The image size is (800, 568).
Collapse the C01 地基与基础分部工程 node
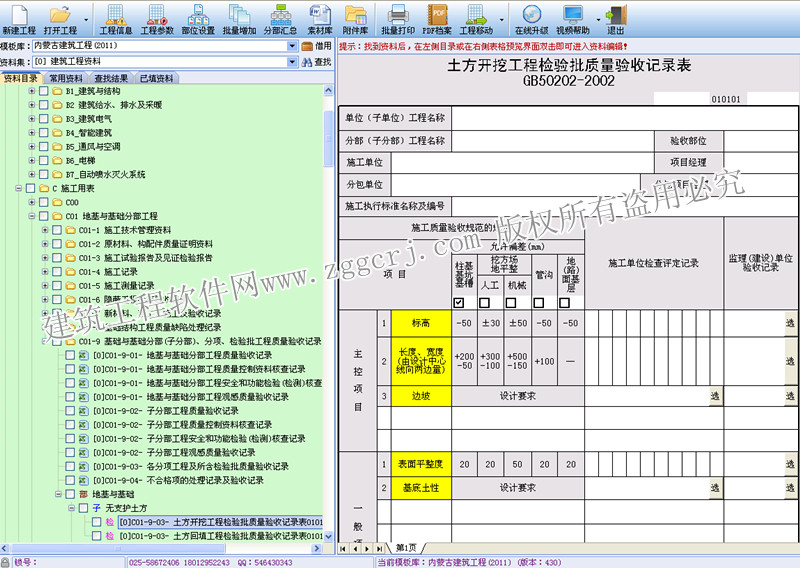31,216
